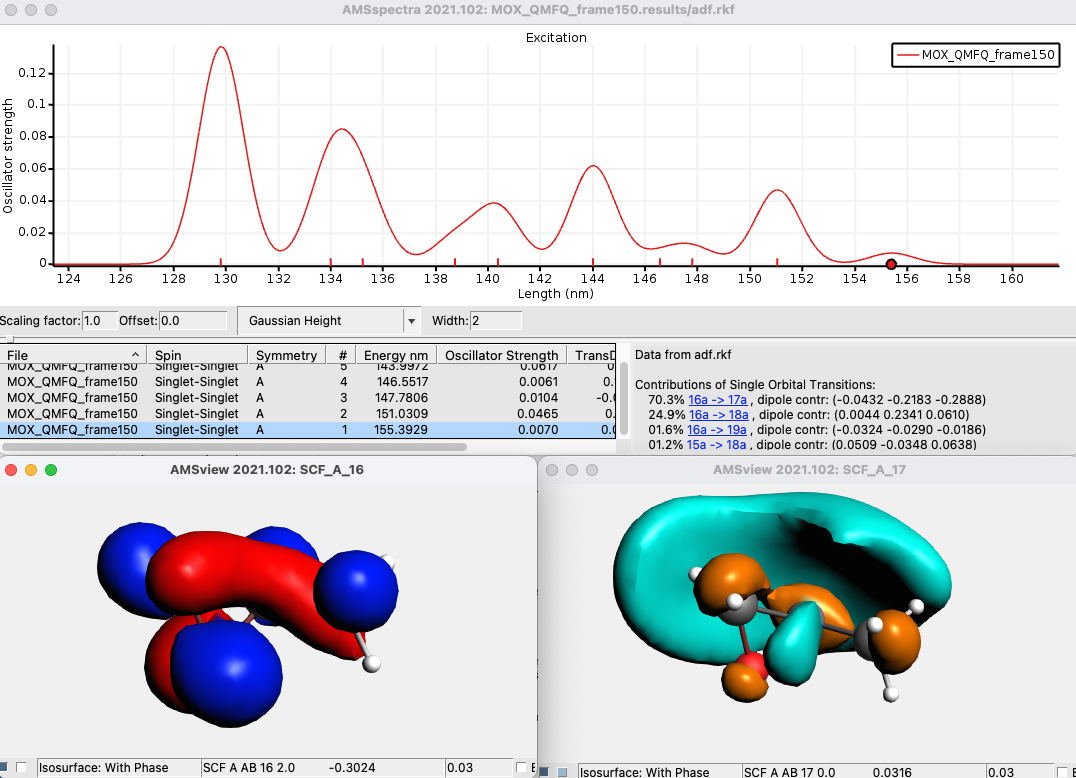This screenshot has width=1076, height=778.
Task: Enable the checkbox right of the 0.03 field in SCF_A_16
Action: point(521,766)
